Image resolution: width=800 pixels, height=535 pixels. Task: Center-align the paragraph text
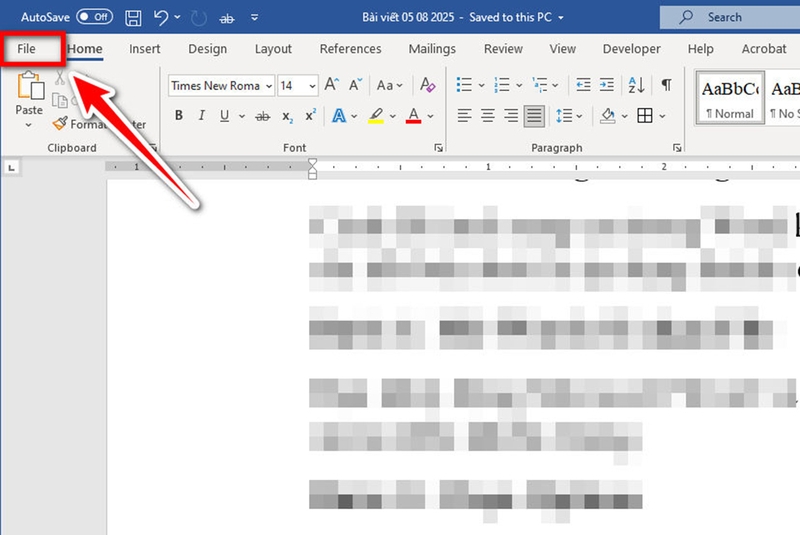[x=487, y=116]
